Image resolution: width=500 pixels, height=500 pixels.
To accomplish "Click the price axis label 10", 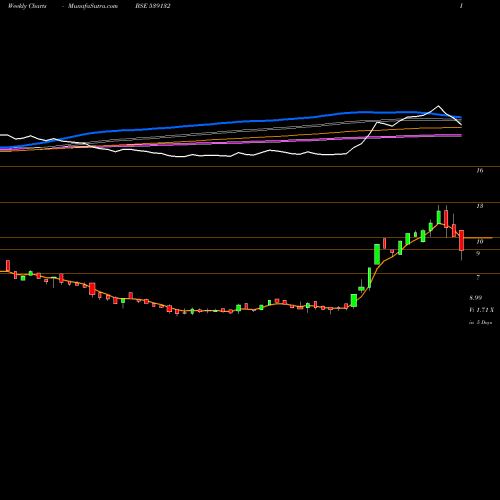I will coord(479,241).
